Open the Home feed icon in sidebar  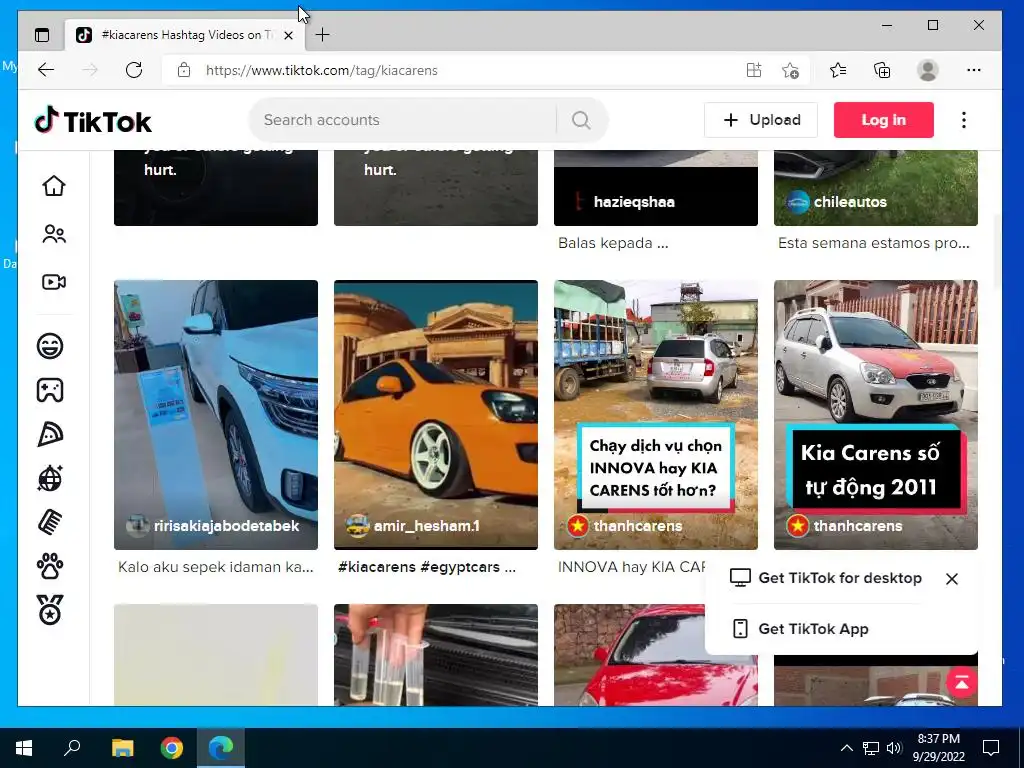click(54, 186)
